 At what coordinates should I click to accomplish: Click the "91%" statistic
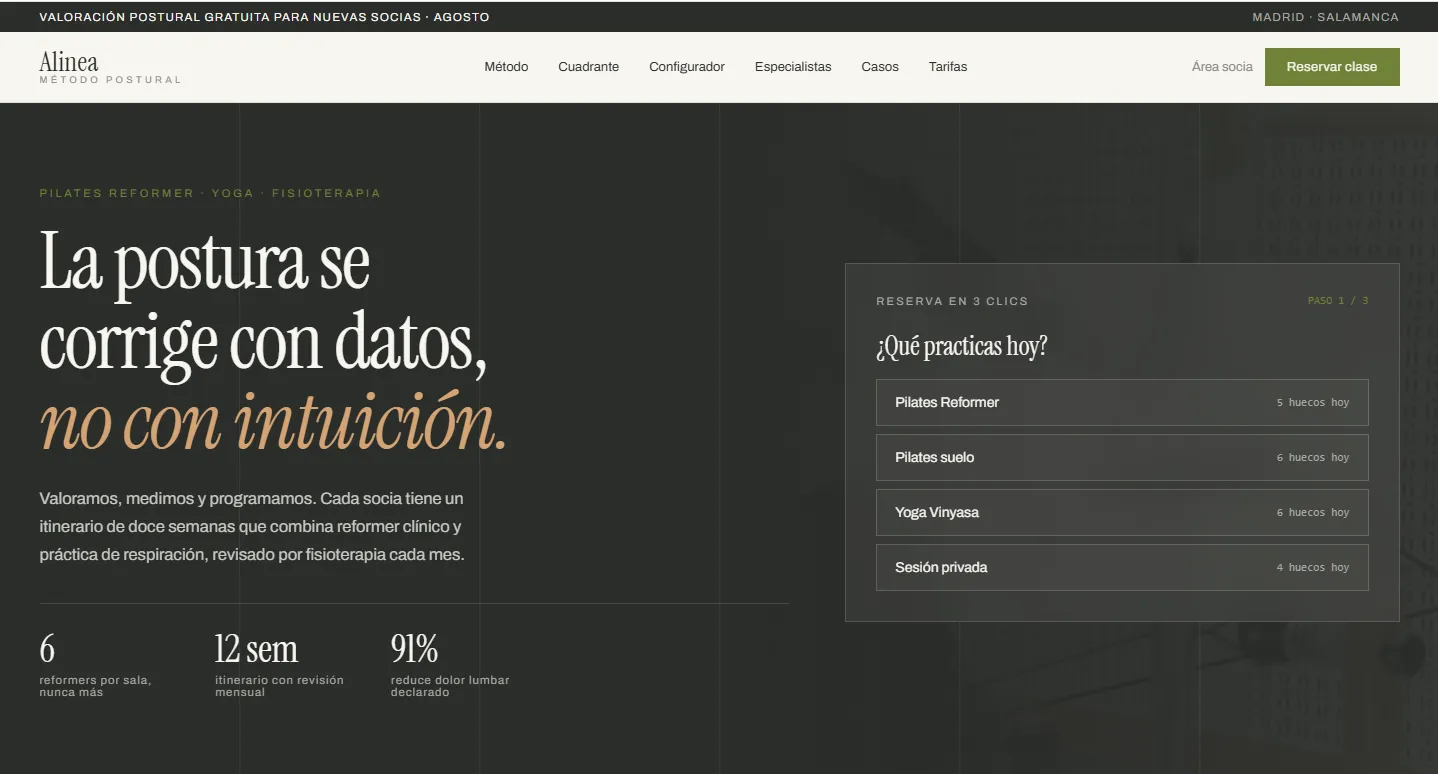click(x=414, y=649)
